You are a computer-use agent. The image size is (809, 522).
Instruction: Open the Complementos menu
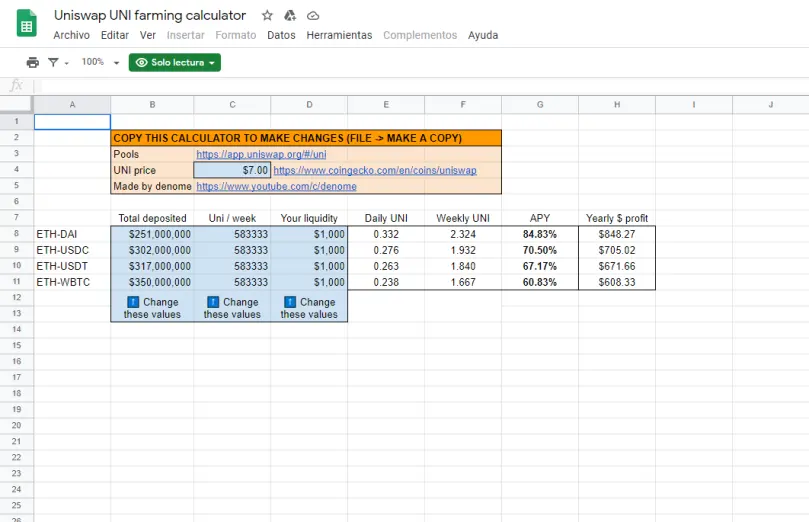click(x=420, y=35)
